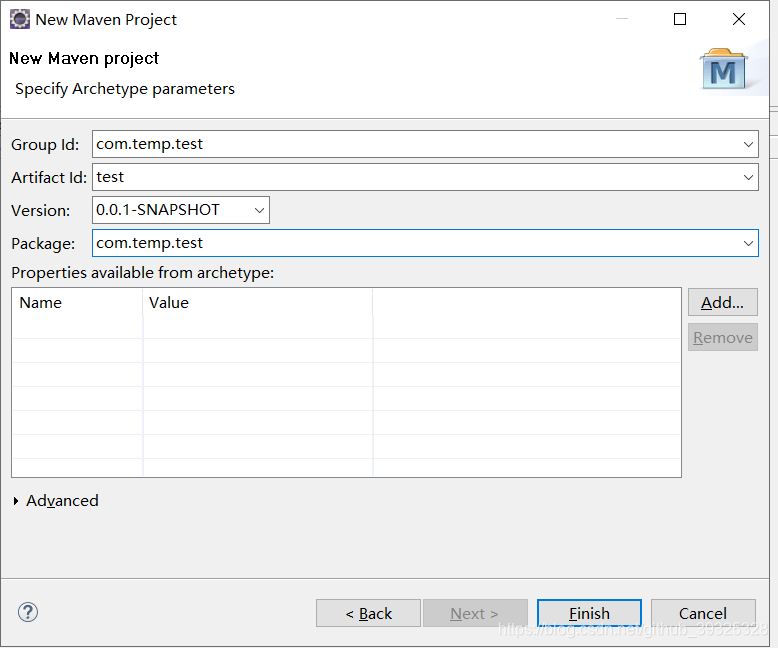Expand the Advanced section
The image size is (778, 648).
point(16,501)
